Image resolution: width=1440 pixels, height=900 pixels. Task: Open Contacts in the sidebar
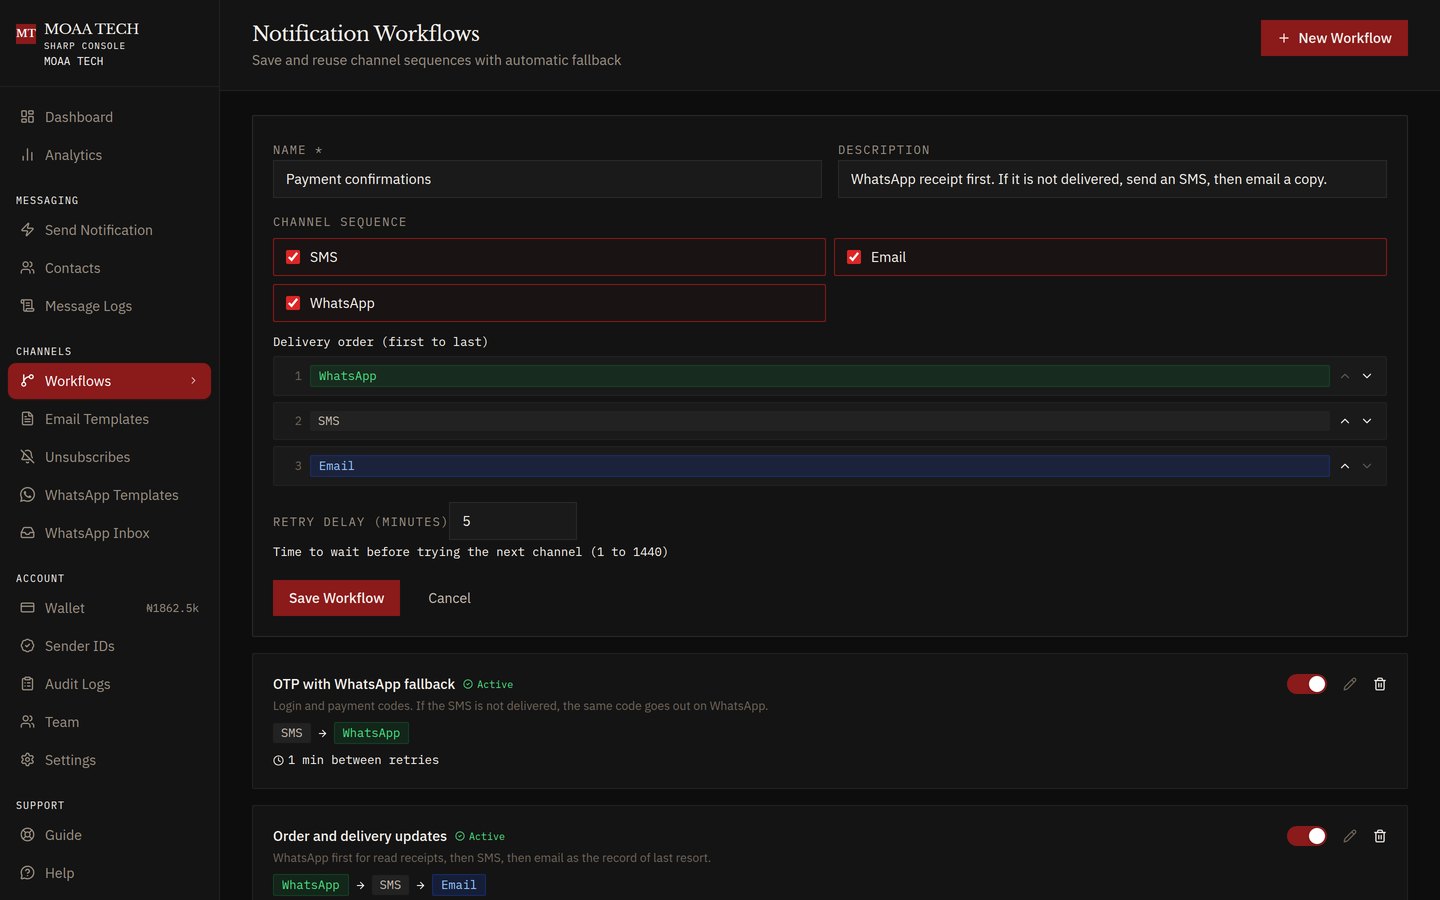point(109,268)
